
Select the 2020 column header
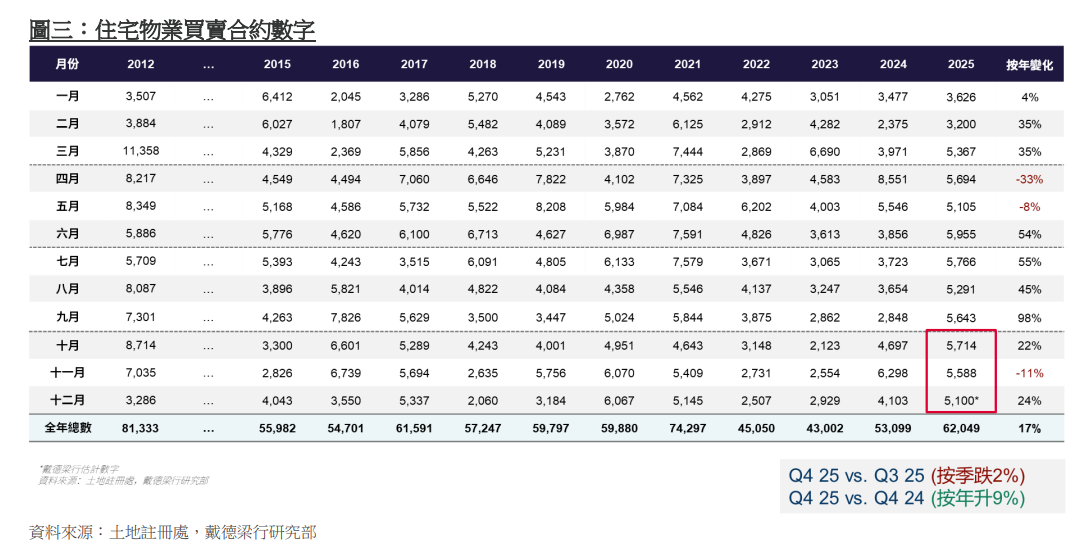[619, 64]
